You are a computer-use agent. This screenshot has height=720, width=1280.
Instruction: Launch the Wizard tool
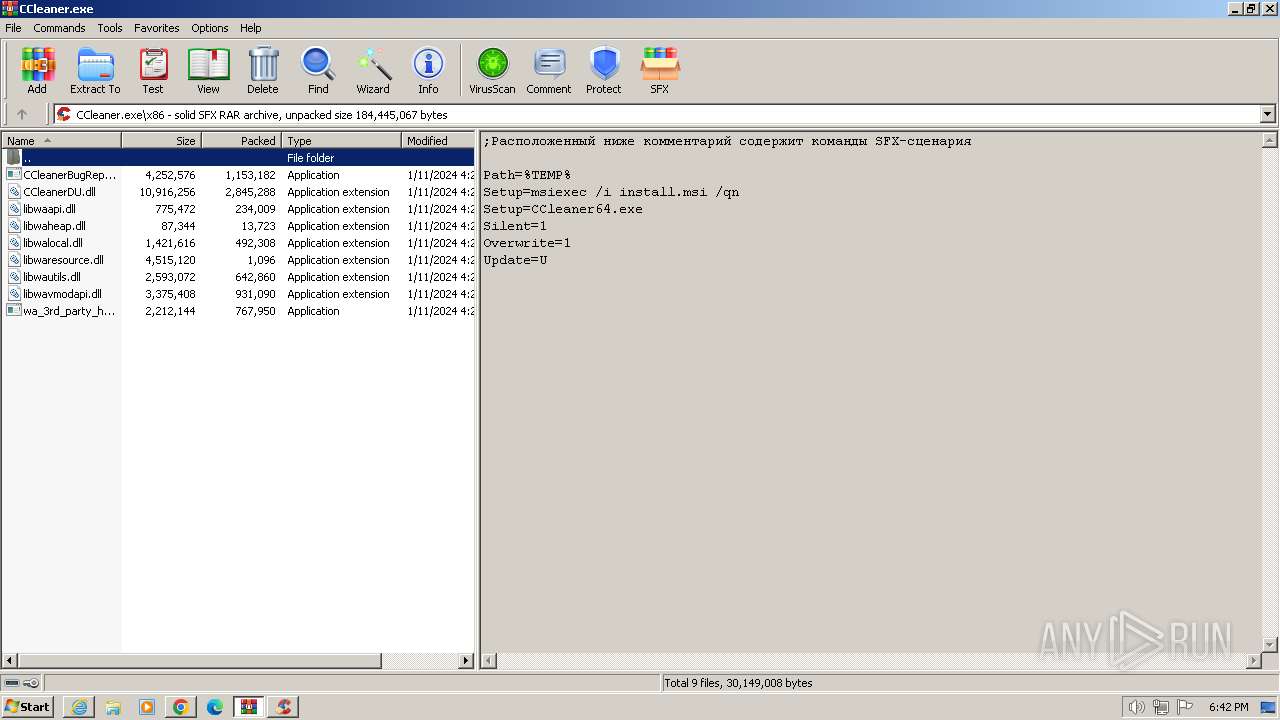click(x=373, y=70)
